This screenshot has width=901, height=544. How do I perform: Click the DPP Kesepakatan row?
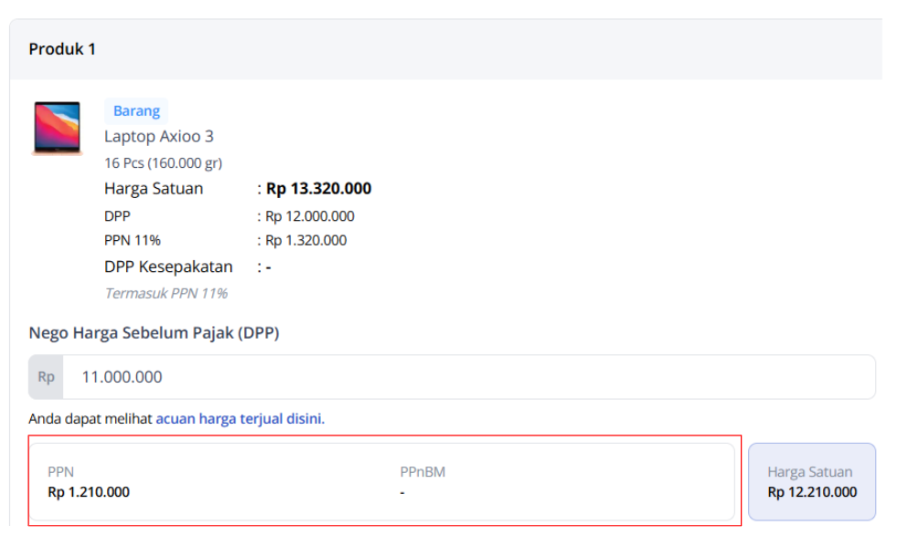pyautogui.click(x=188, y=267)
